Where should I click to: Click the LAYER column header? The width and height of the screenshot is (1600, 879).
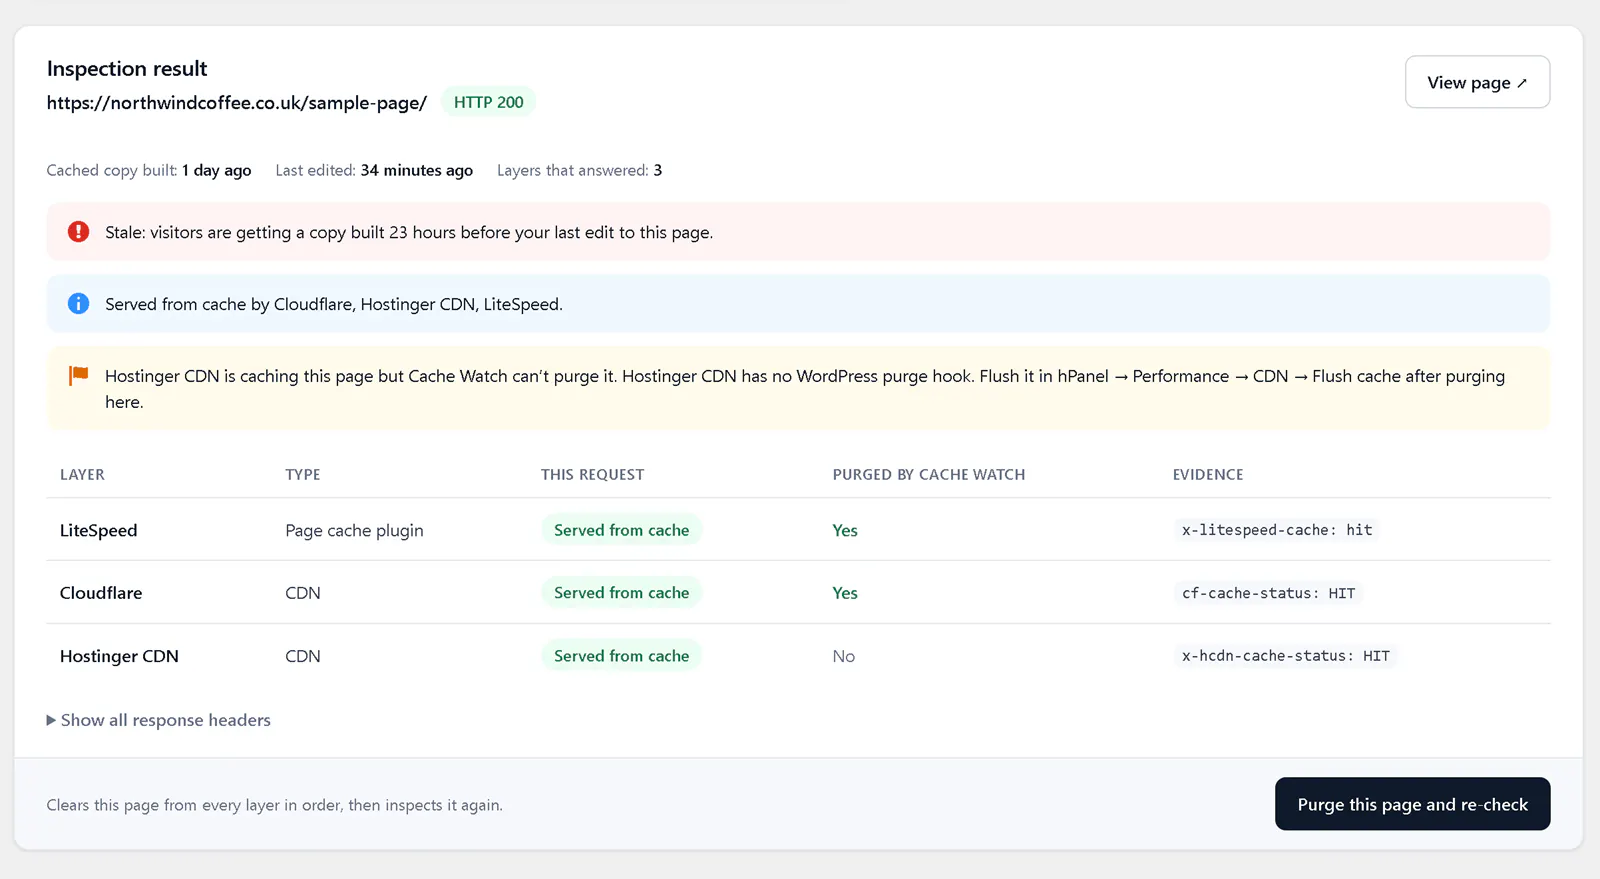tap(82, 474)
